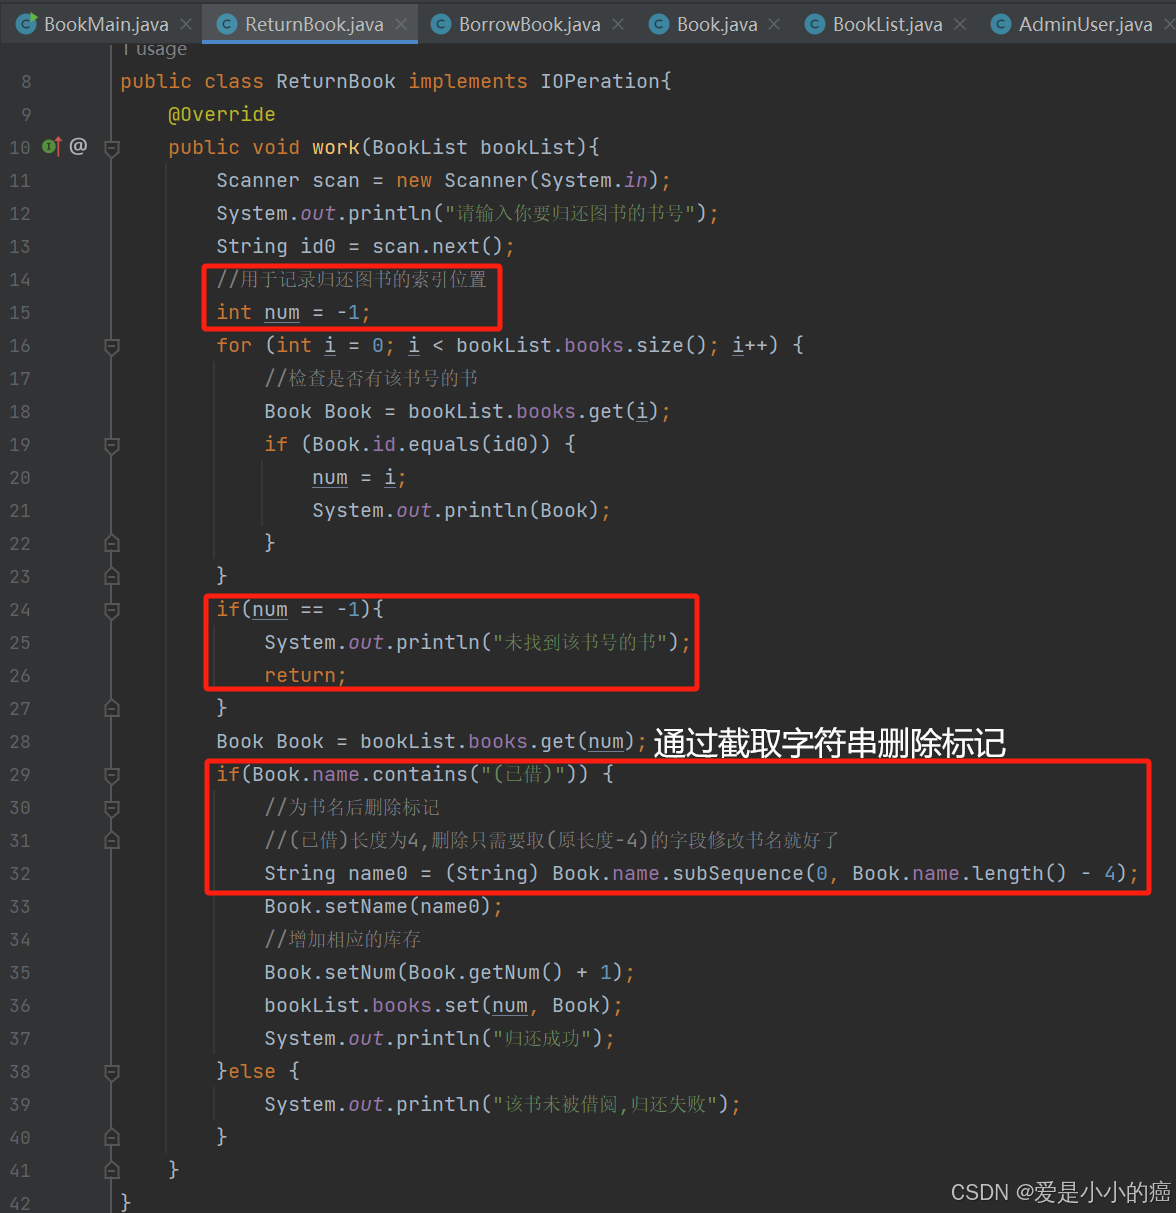Open the BorrowBook.java tab
This screenshot has height=1213, width=1176.
pyautogui.click(x=530, y=24)
